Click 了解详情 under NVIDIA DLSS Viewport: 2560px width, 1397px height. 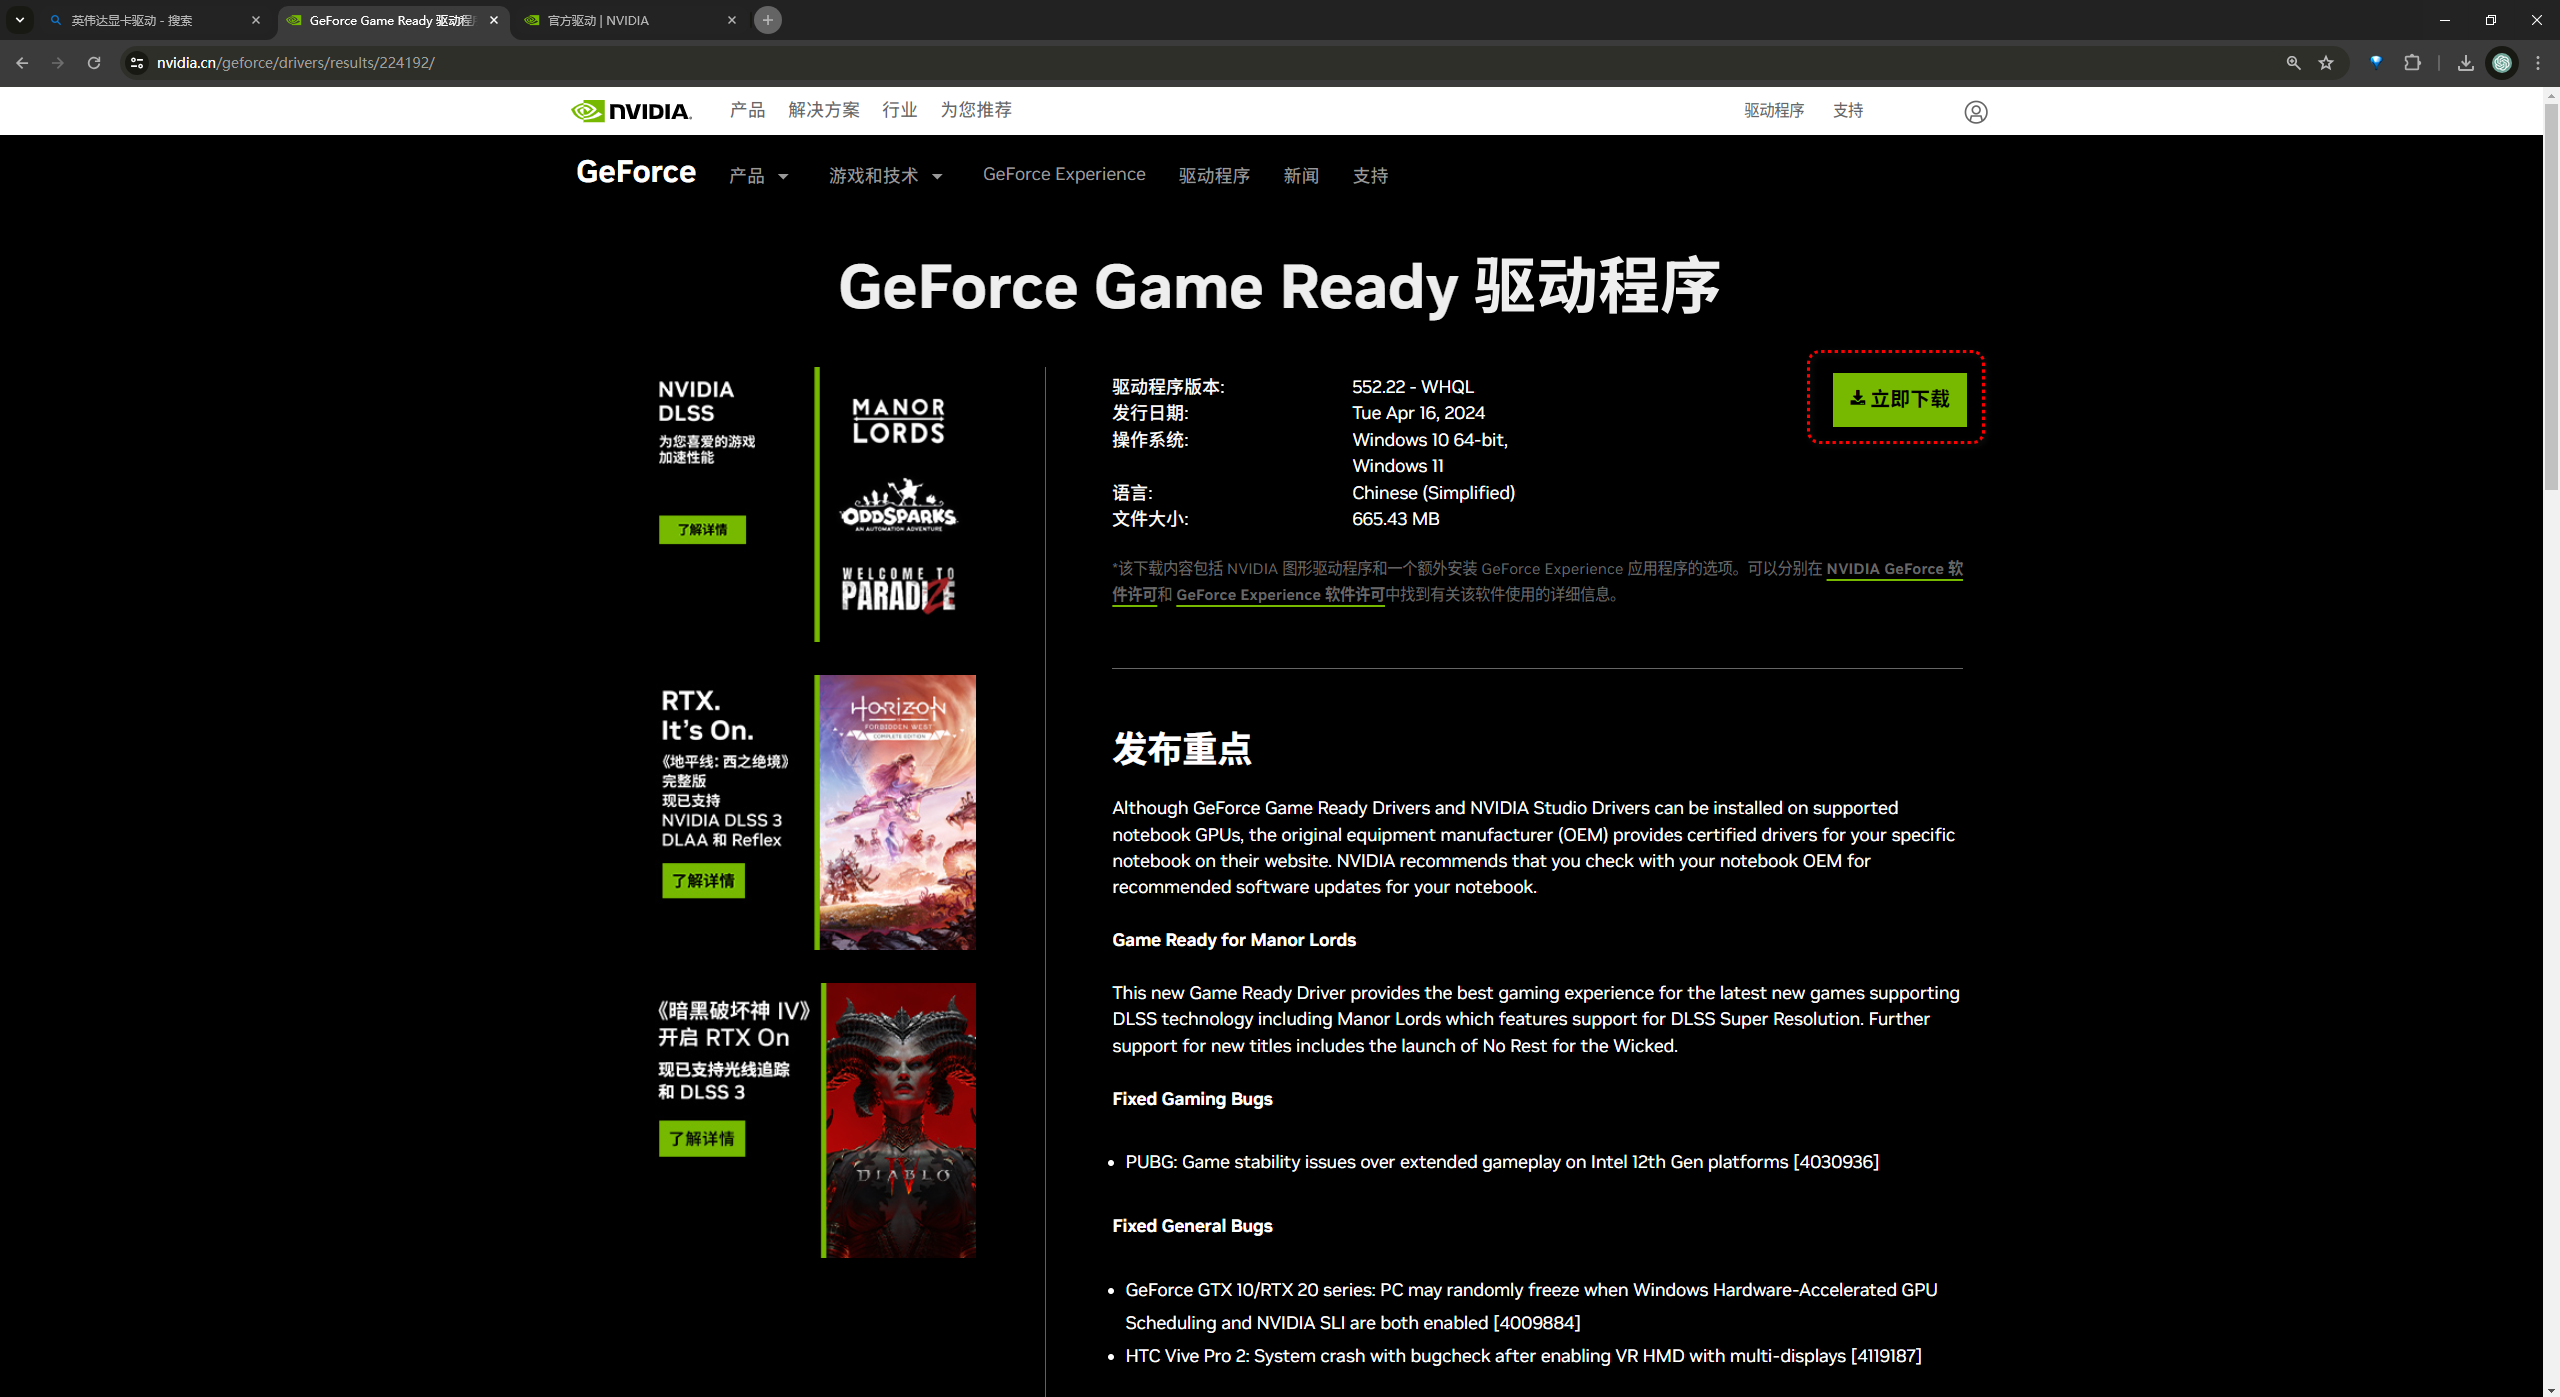click(x=702, y=530)
